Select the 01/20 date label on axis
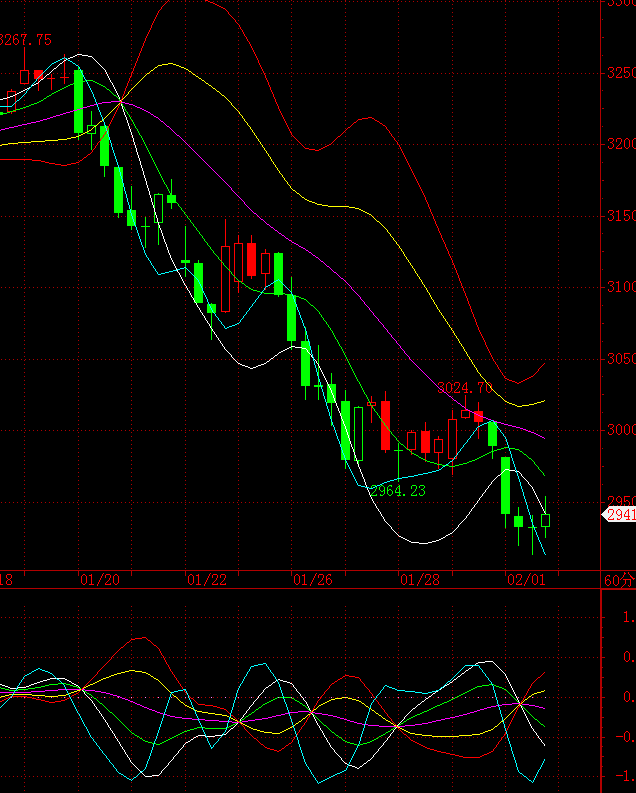Viewport: 636px width, 793px height. click(x=100, y=580)
